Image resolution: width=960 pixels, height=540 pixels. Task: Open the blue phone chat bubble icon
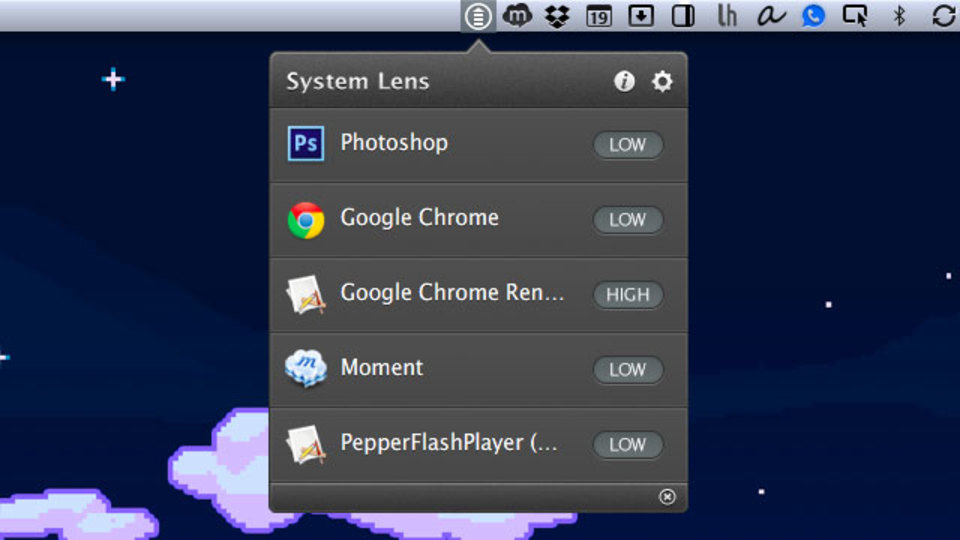814,16
